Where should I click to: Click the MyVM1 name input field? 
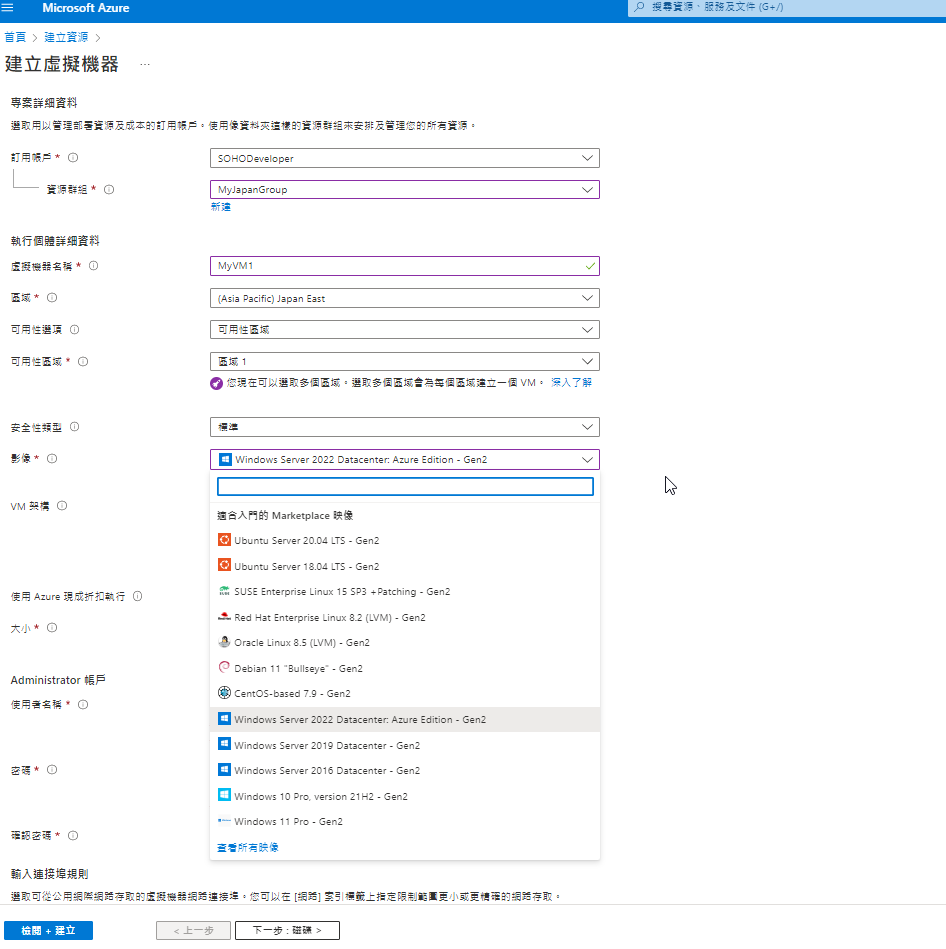(x=404, y=266)
